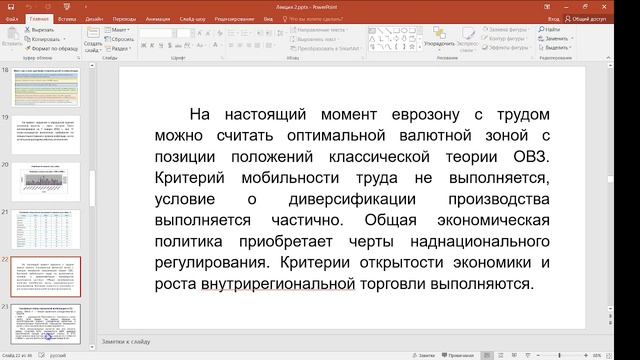Switch to Normal view icon in status bar
This screenshot has width=640, height=360.
(487, 356)
